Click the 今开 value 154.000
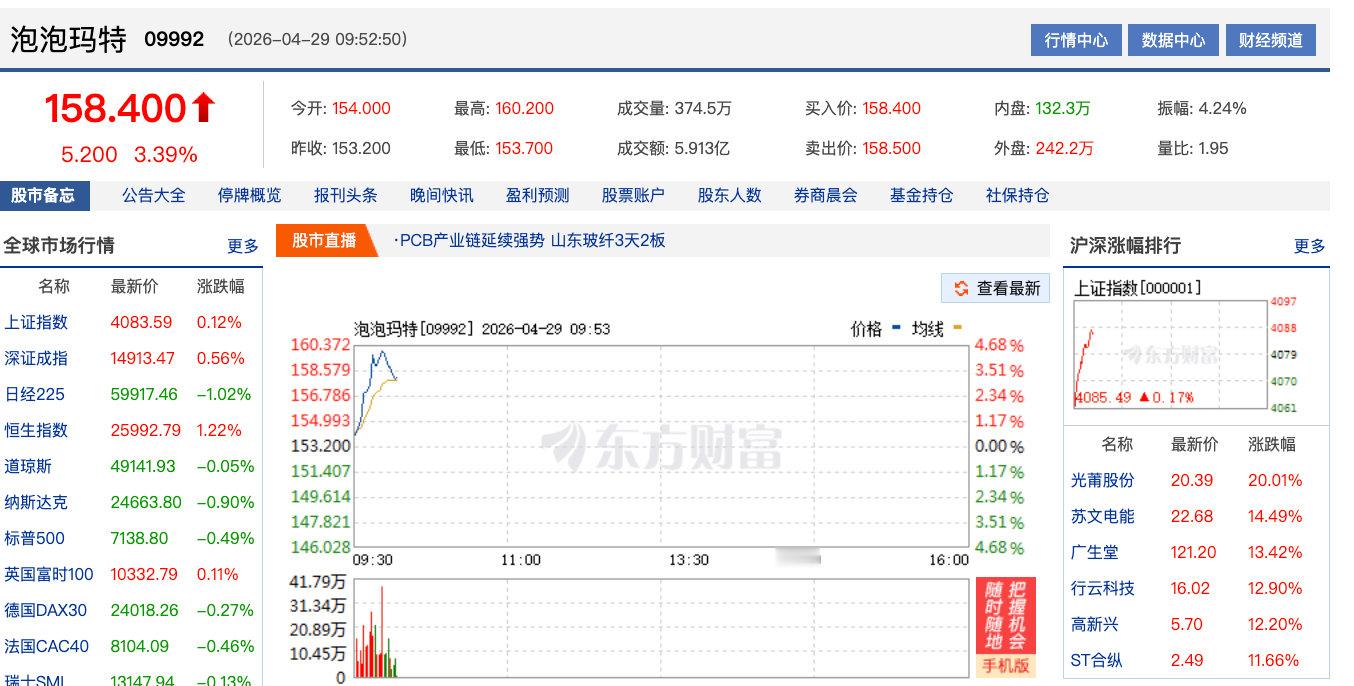Image resolution: width=1354 pixels, height=686 pixels. click(361, 108)
